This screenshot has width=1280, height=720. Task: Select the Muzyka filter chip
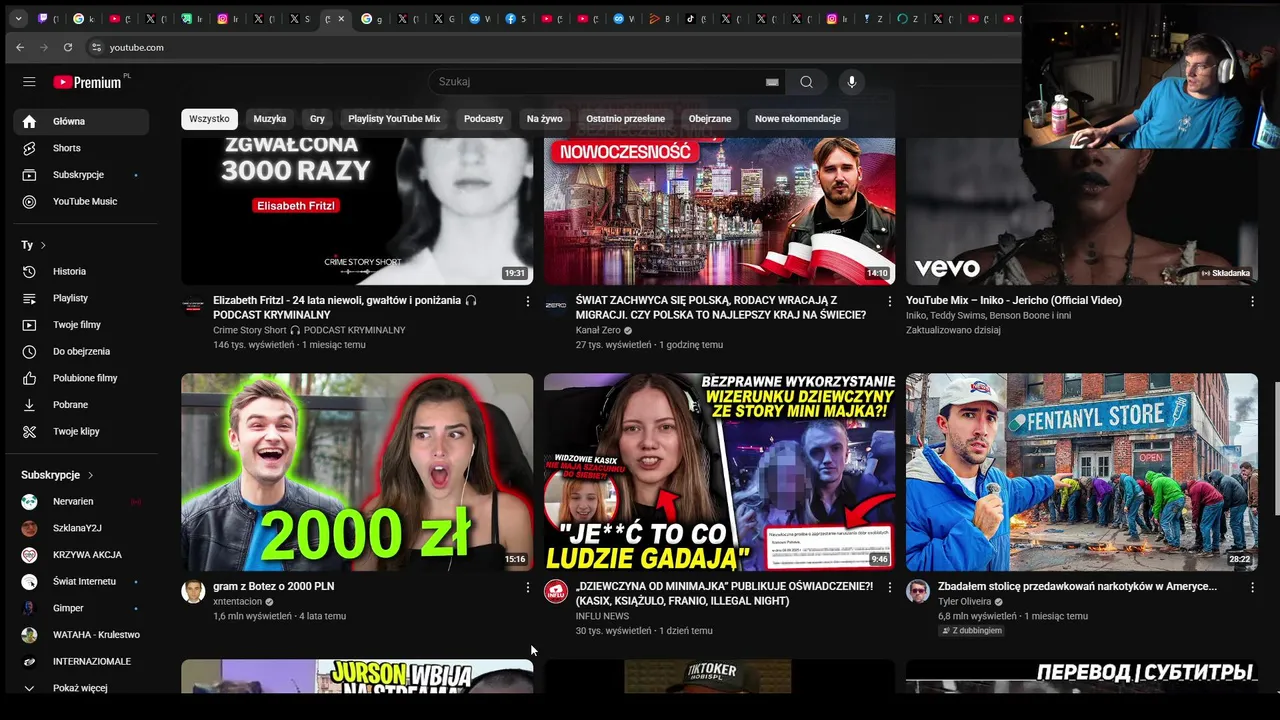pyautogui.click(x=270, y=119)
